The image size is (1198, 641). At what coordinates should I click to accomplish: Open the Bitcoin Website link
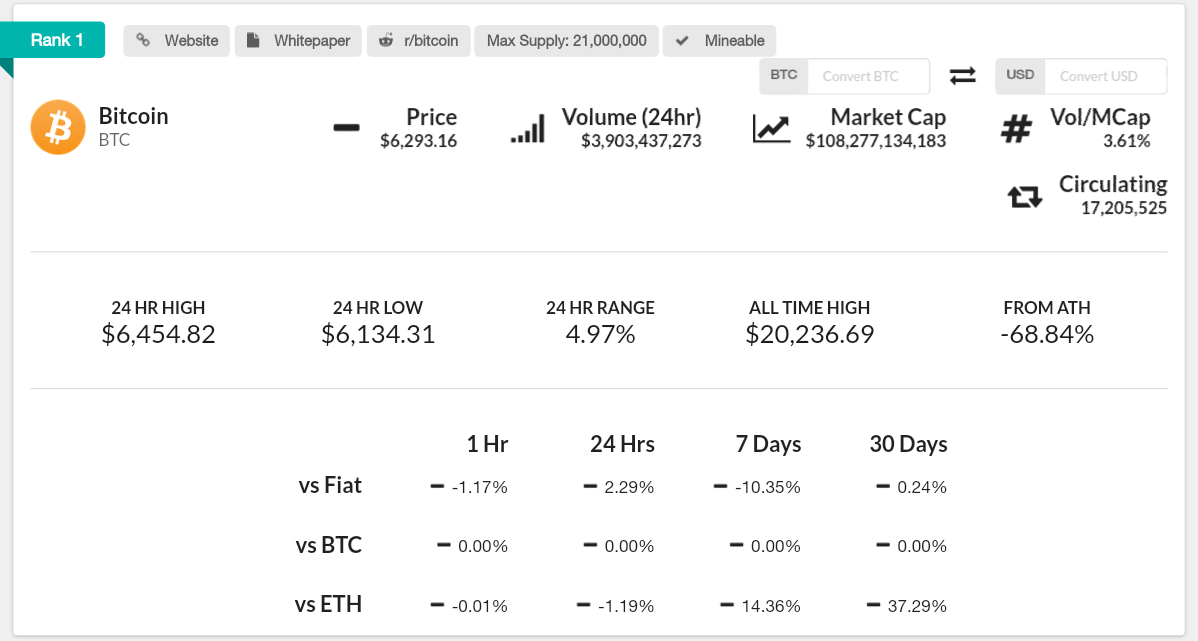click(178, 41)
